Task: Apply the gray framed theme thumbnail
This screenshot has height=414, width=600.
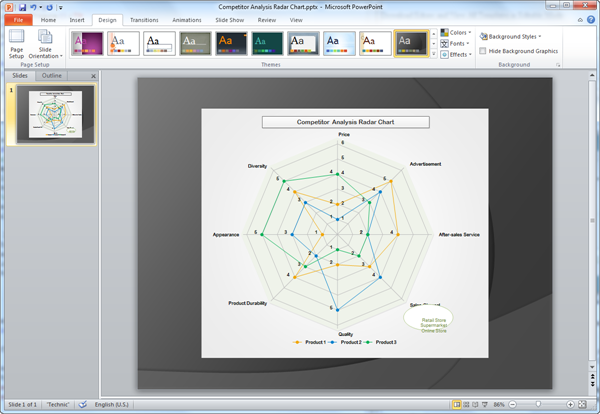Action: [x=303, y=44]
